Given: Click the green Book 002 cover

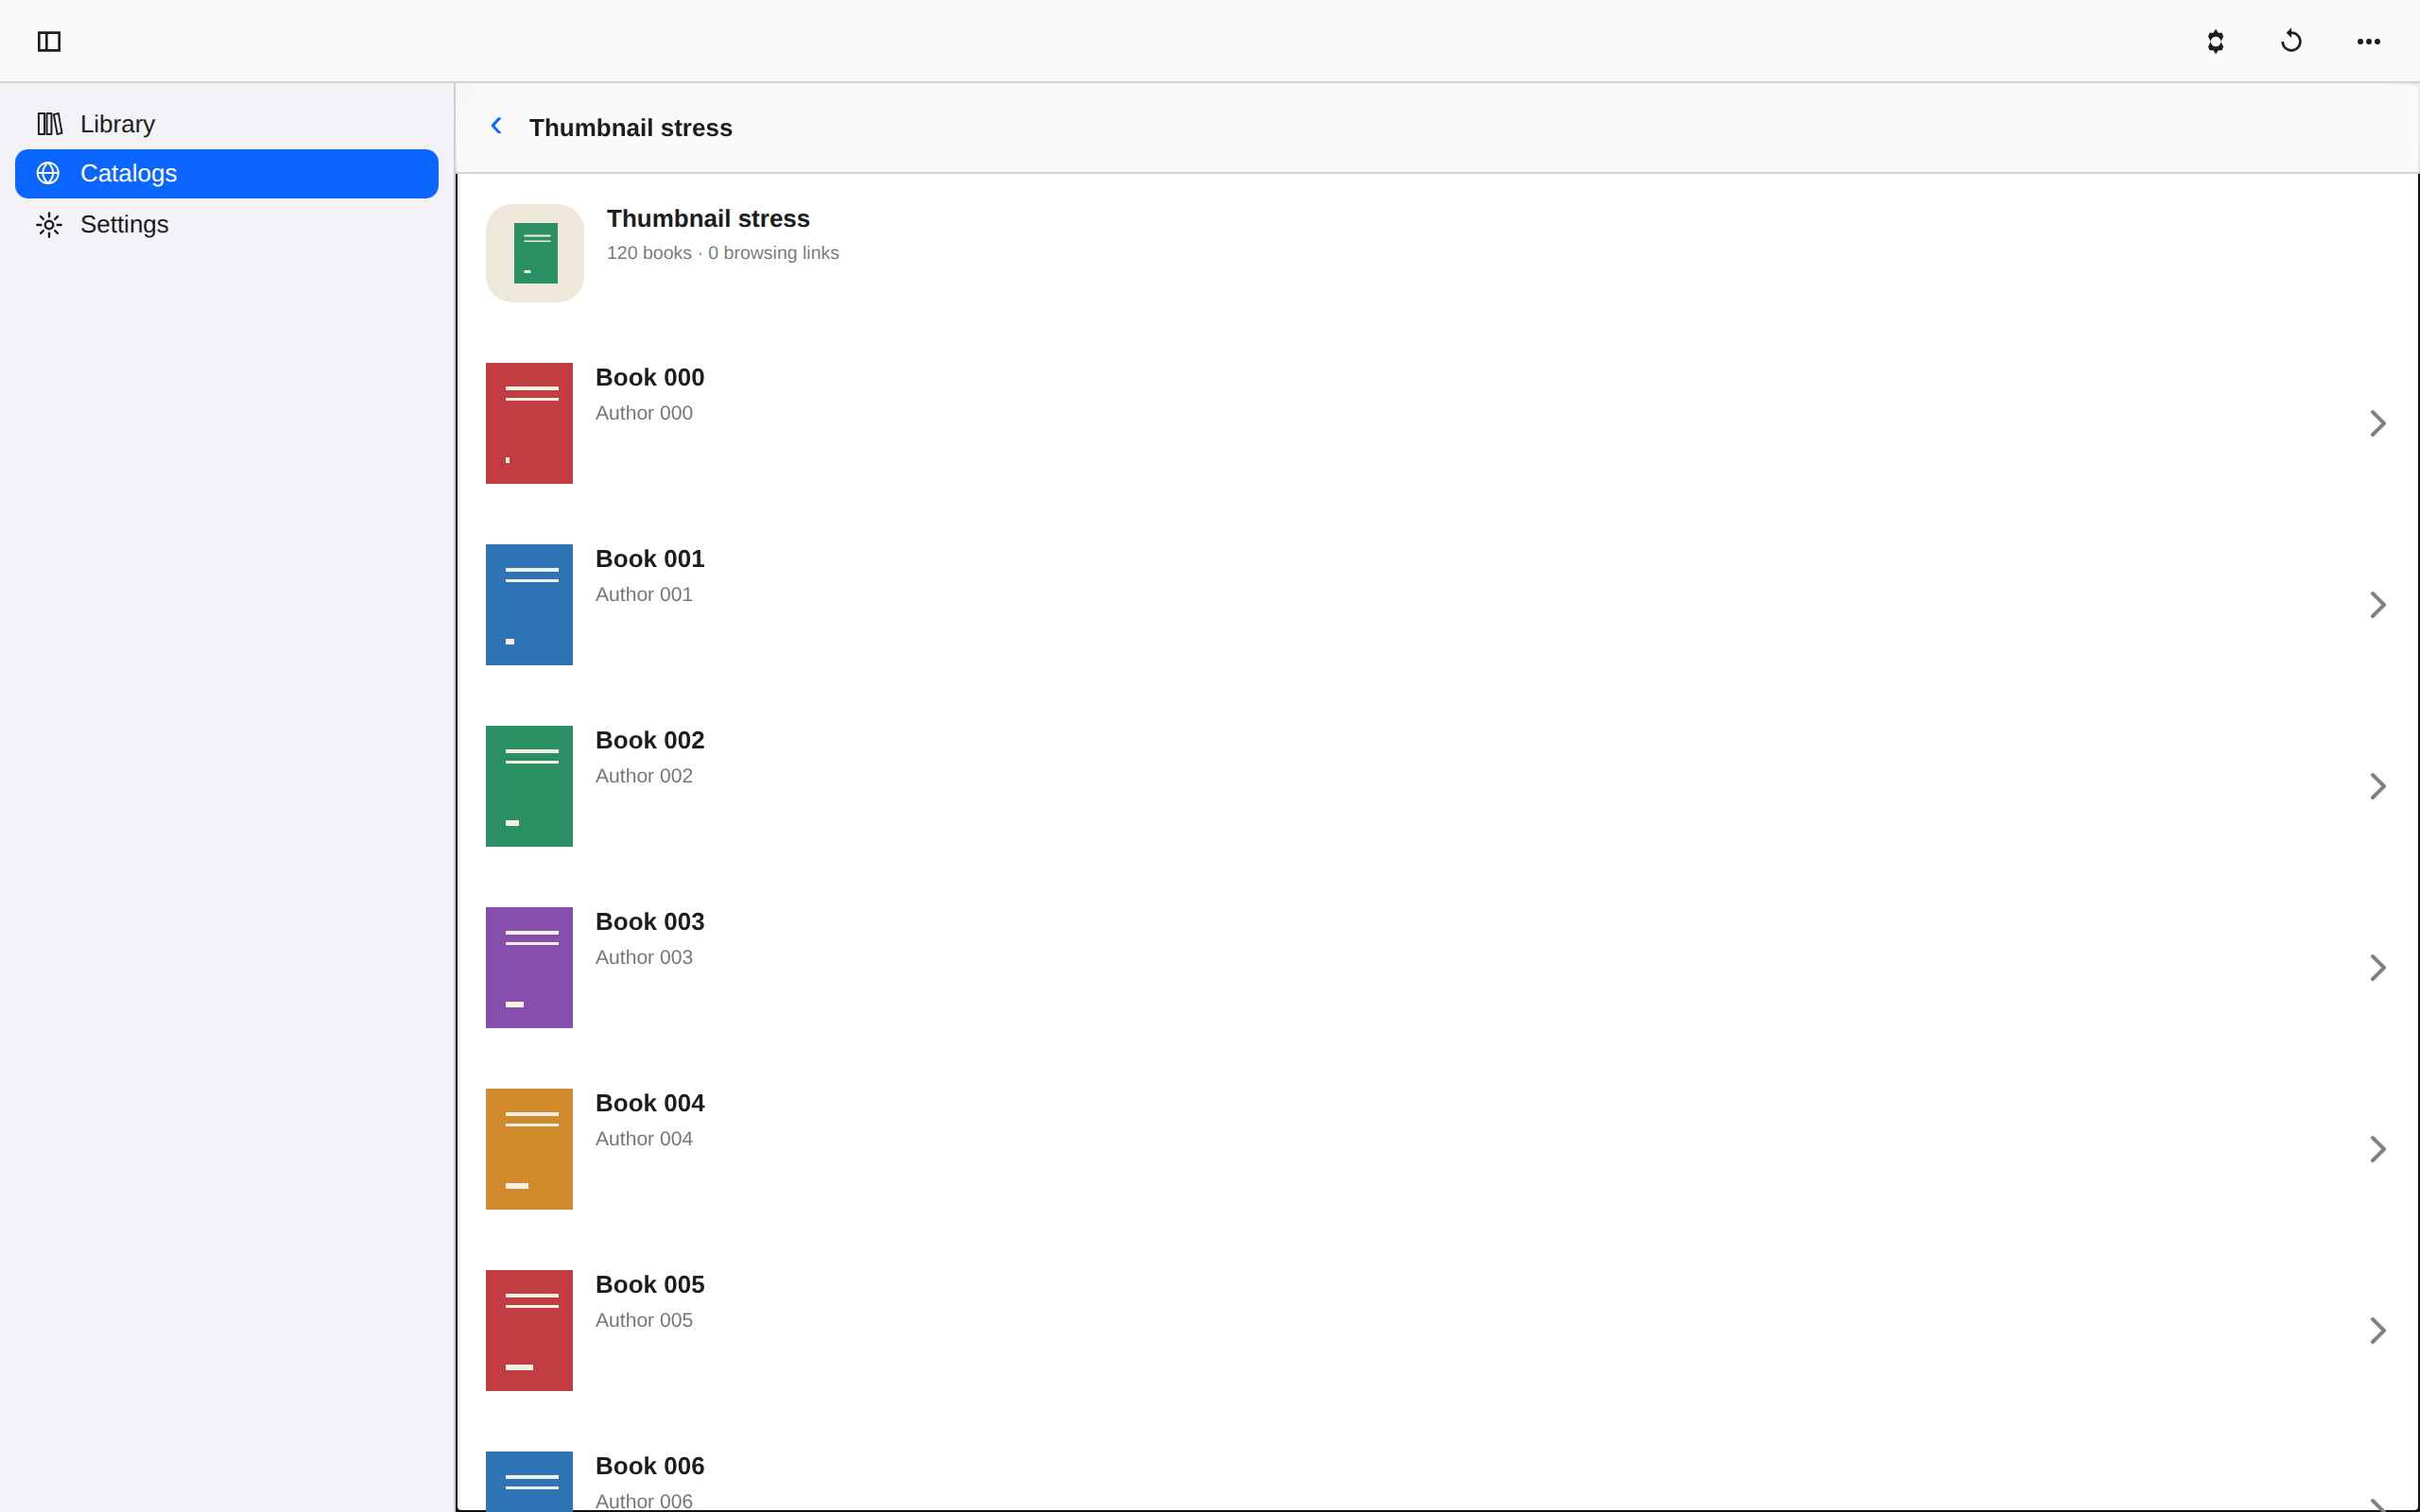Looking at the screenshot, I should 529,786.
